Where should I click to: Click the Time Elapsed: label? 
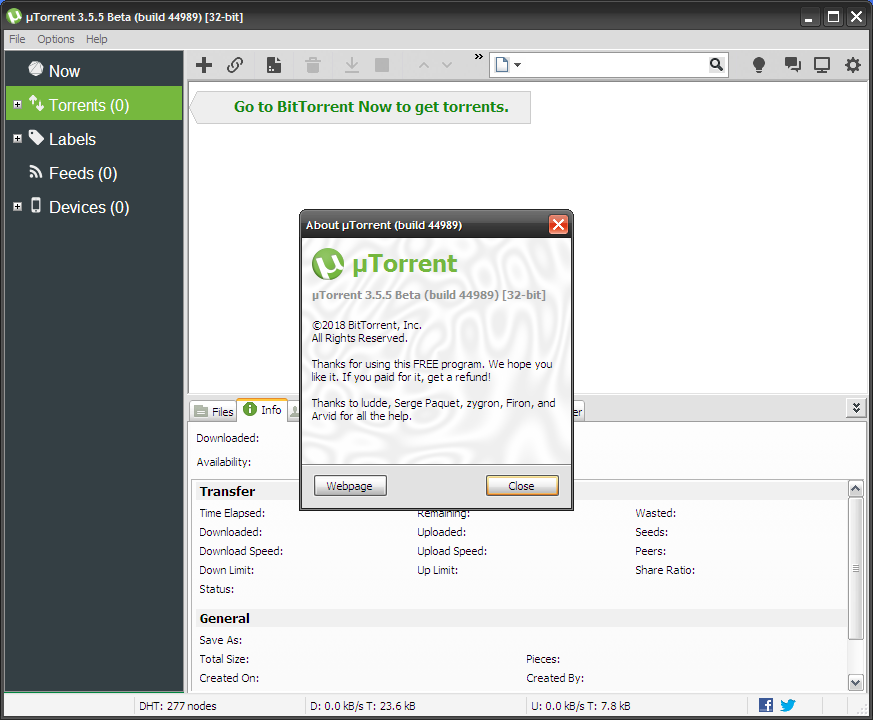(x=232, y=513)
